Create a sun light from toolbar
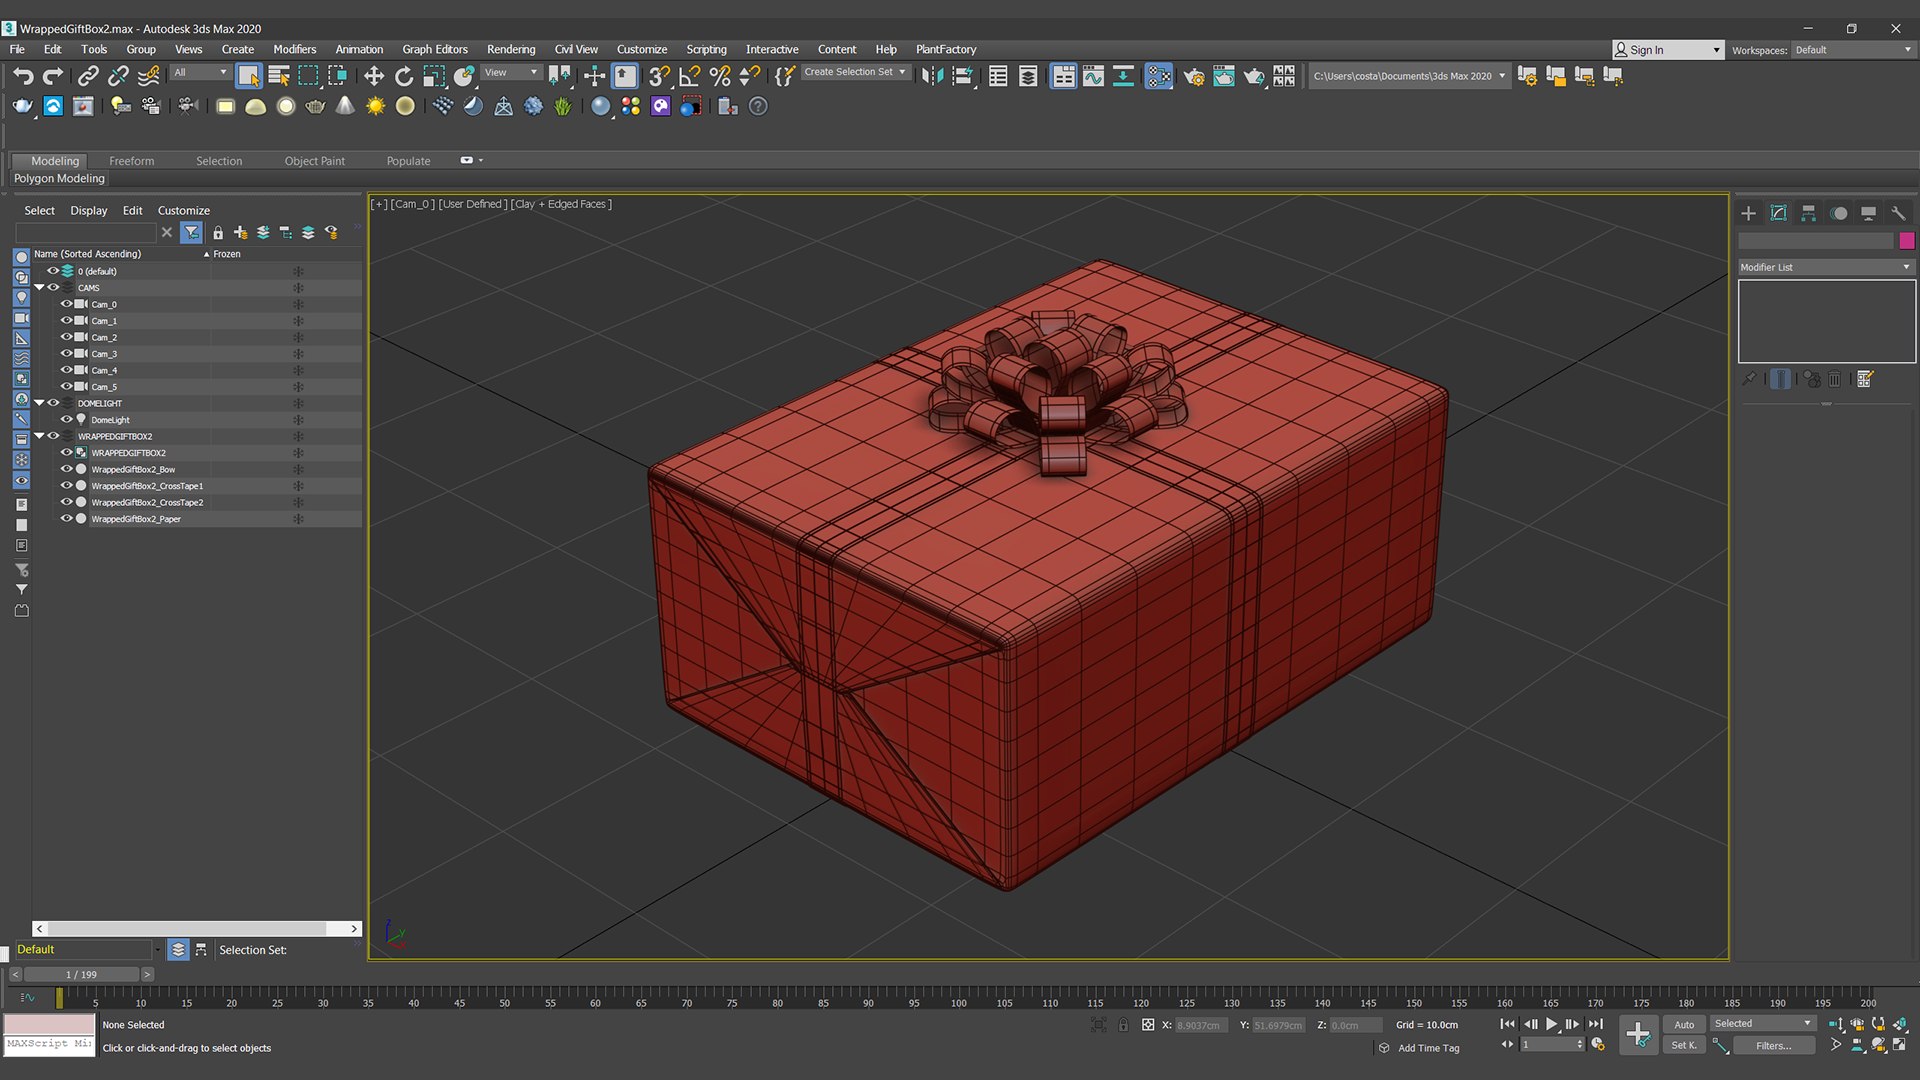This screenshot has width=1920, height=1080. click(x=375, y=106)
